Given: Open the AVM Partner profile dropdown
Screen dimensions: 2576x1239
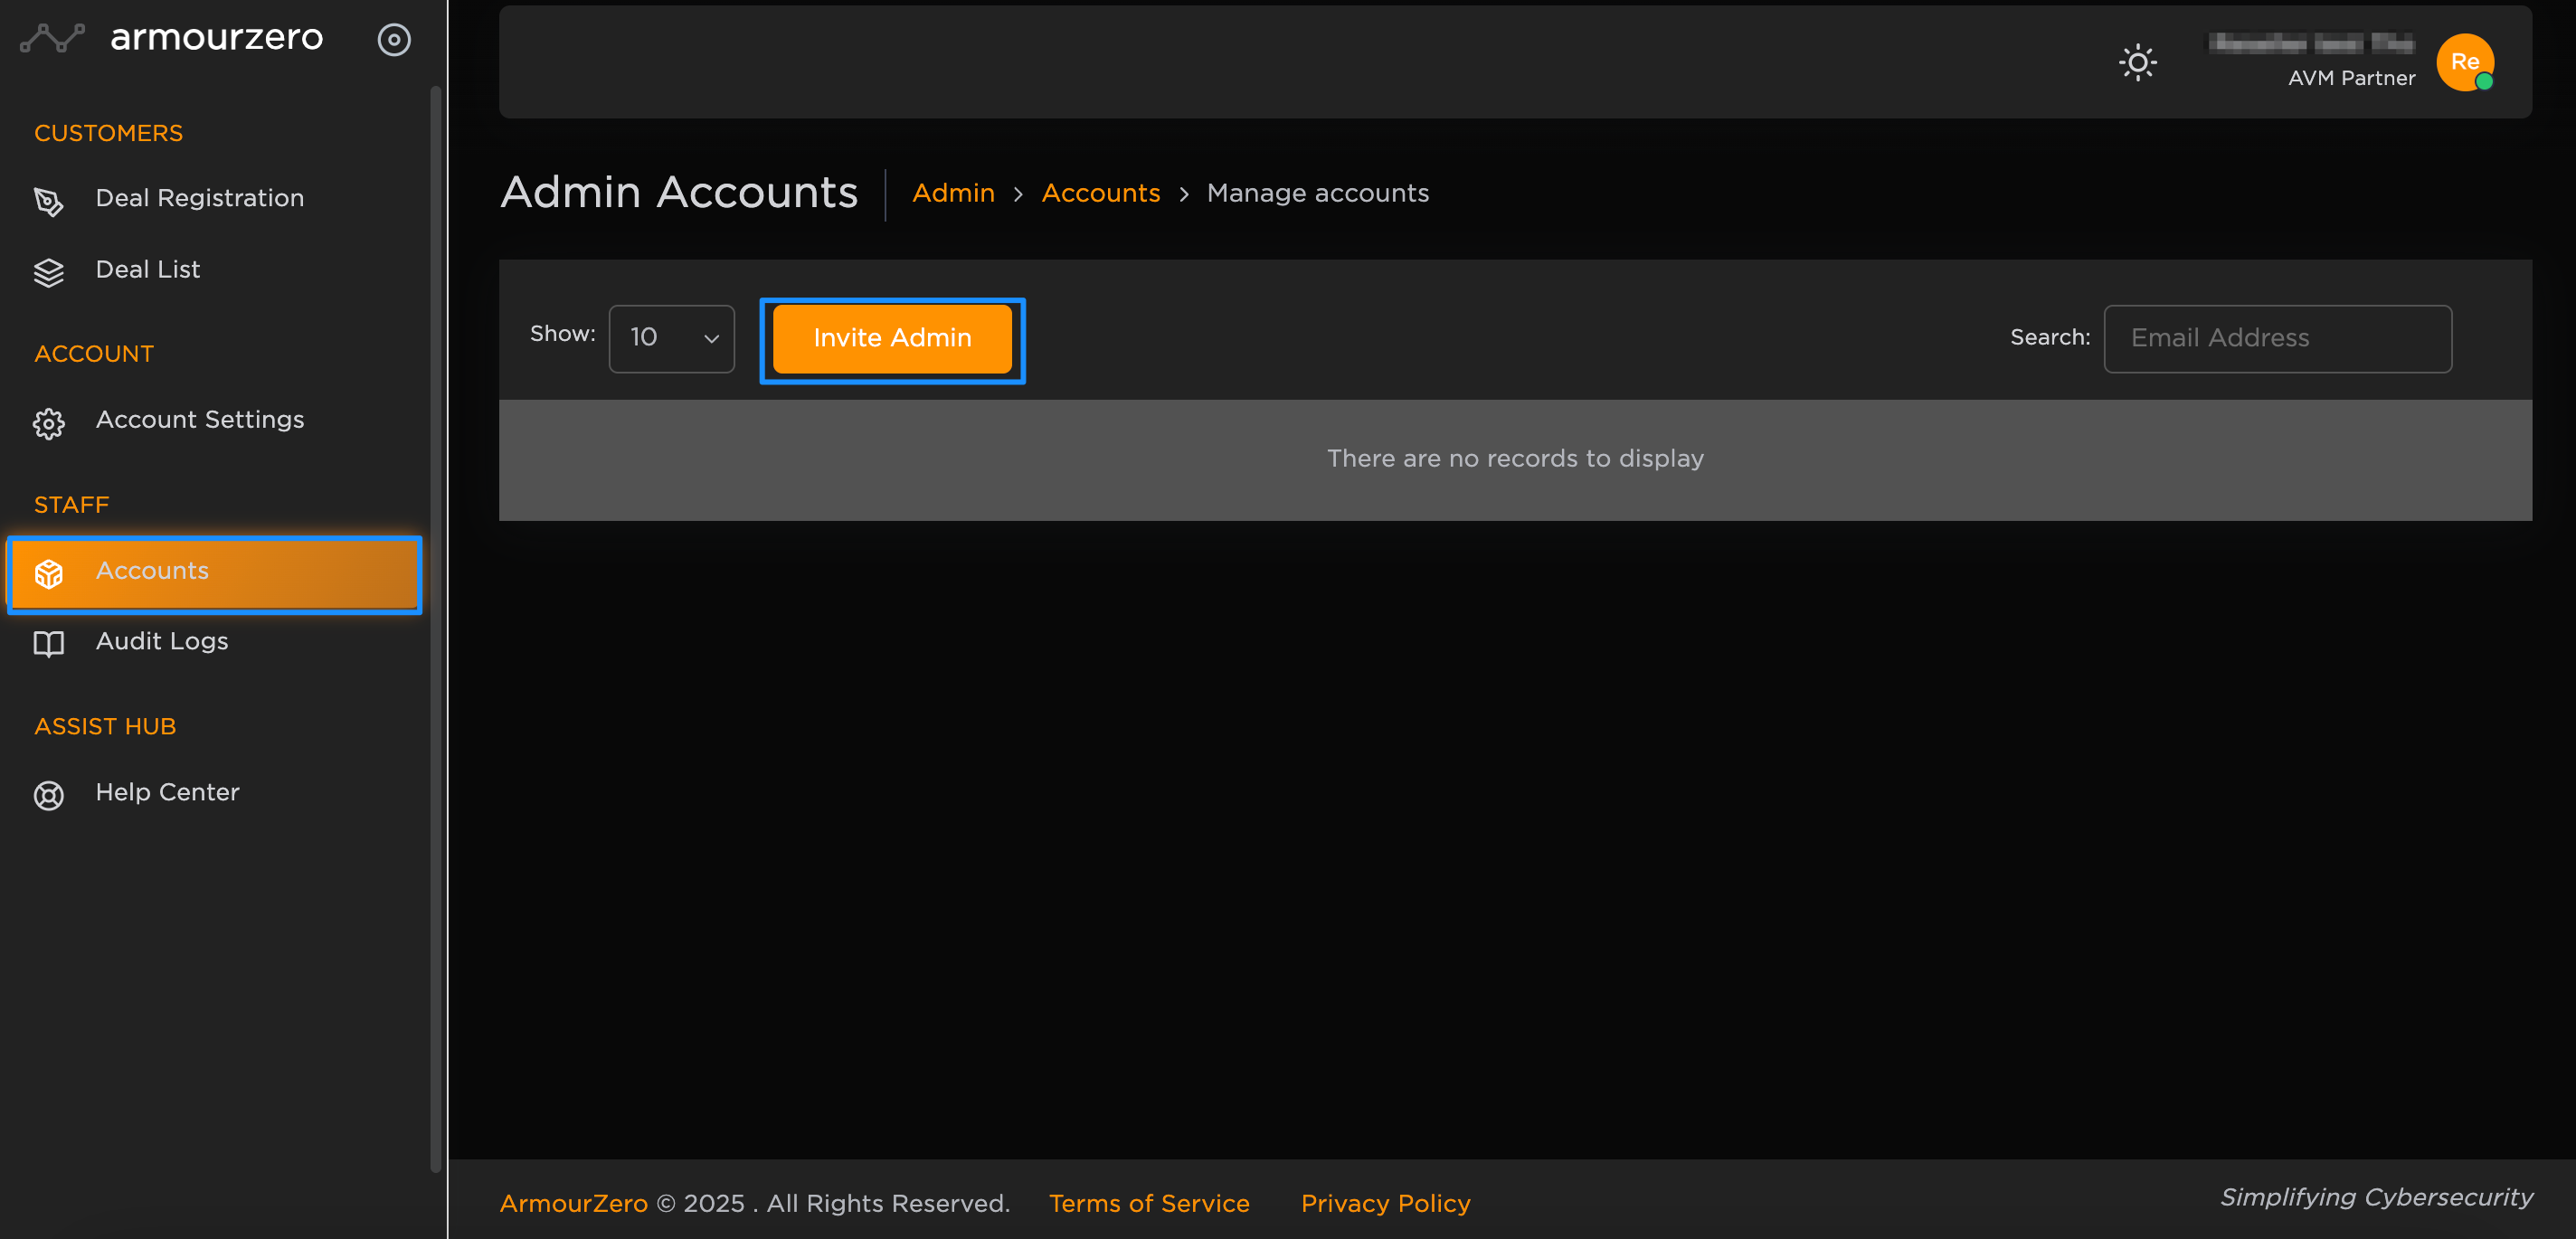Looking at the screenshot, I should pos(2350,78).
